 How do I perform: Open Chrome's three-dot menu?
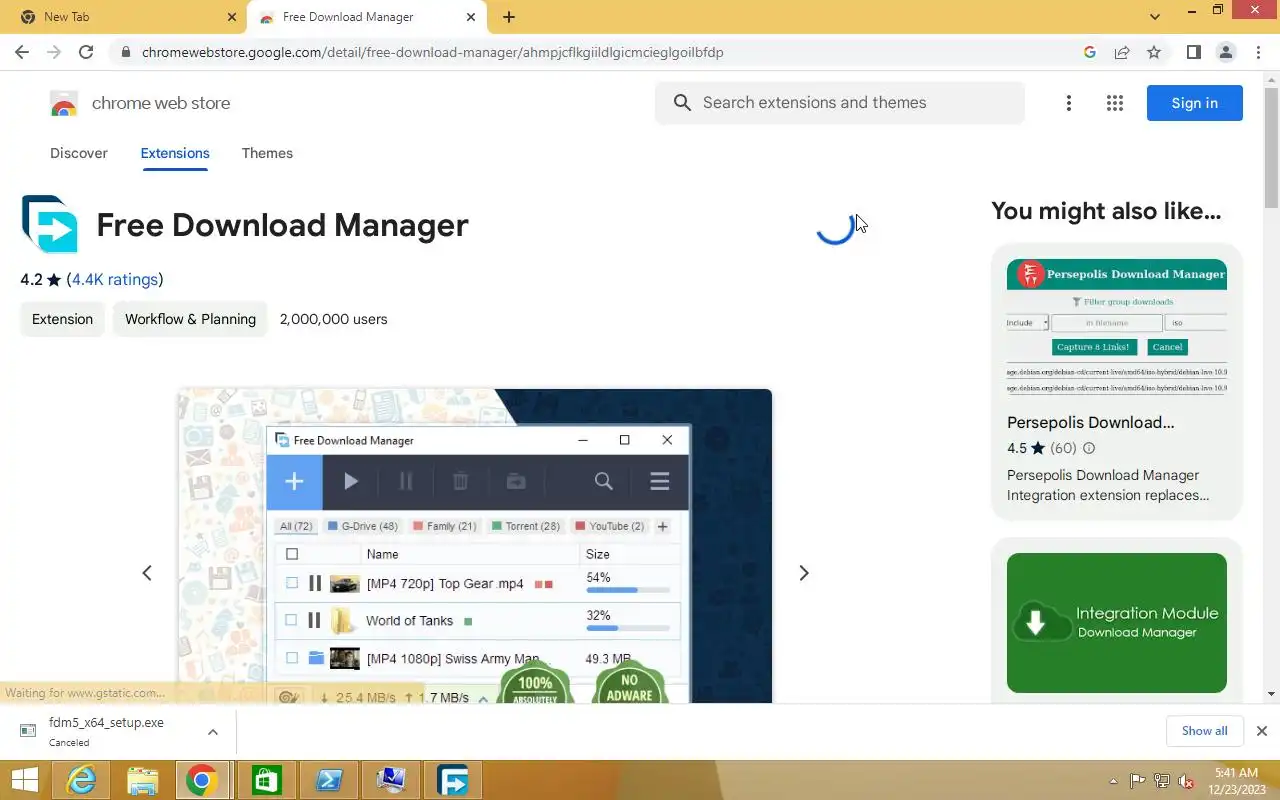click(1257, 52)
